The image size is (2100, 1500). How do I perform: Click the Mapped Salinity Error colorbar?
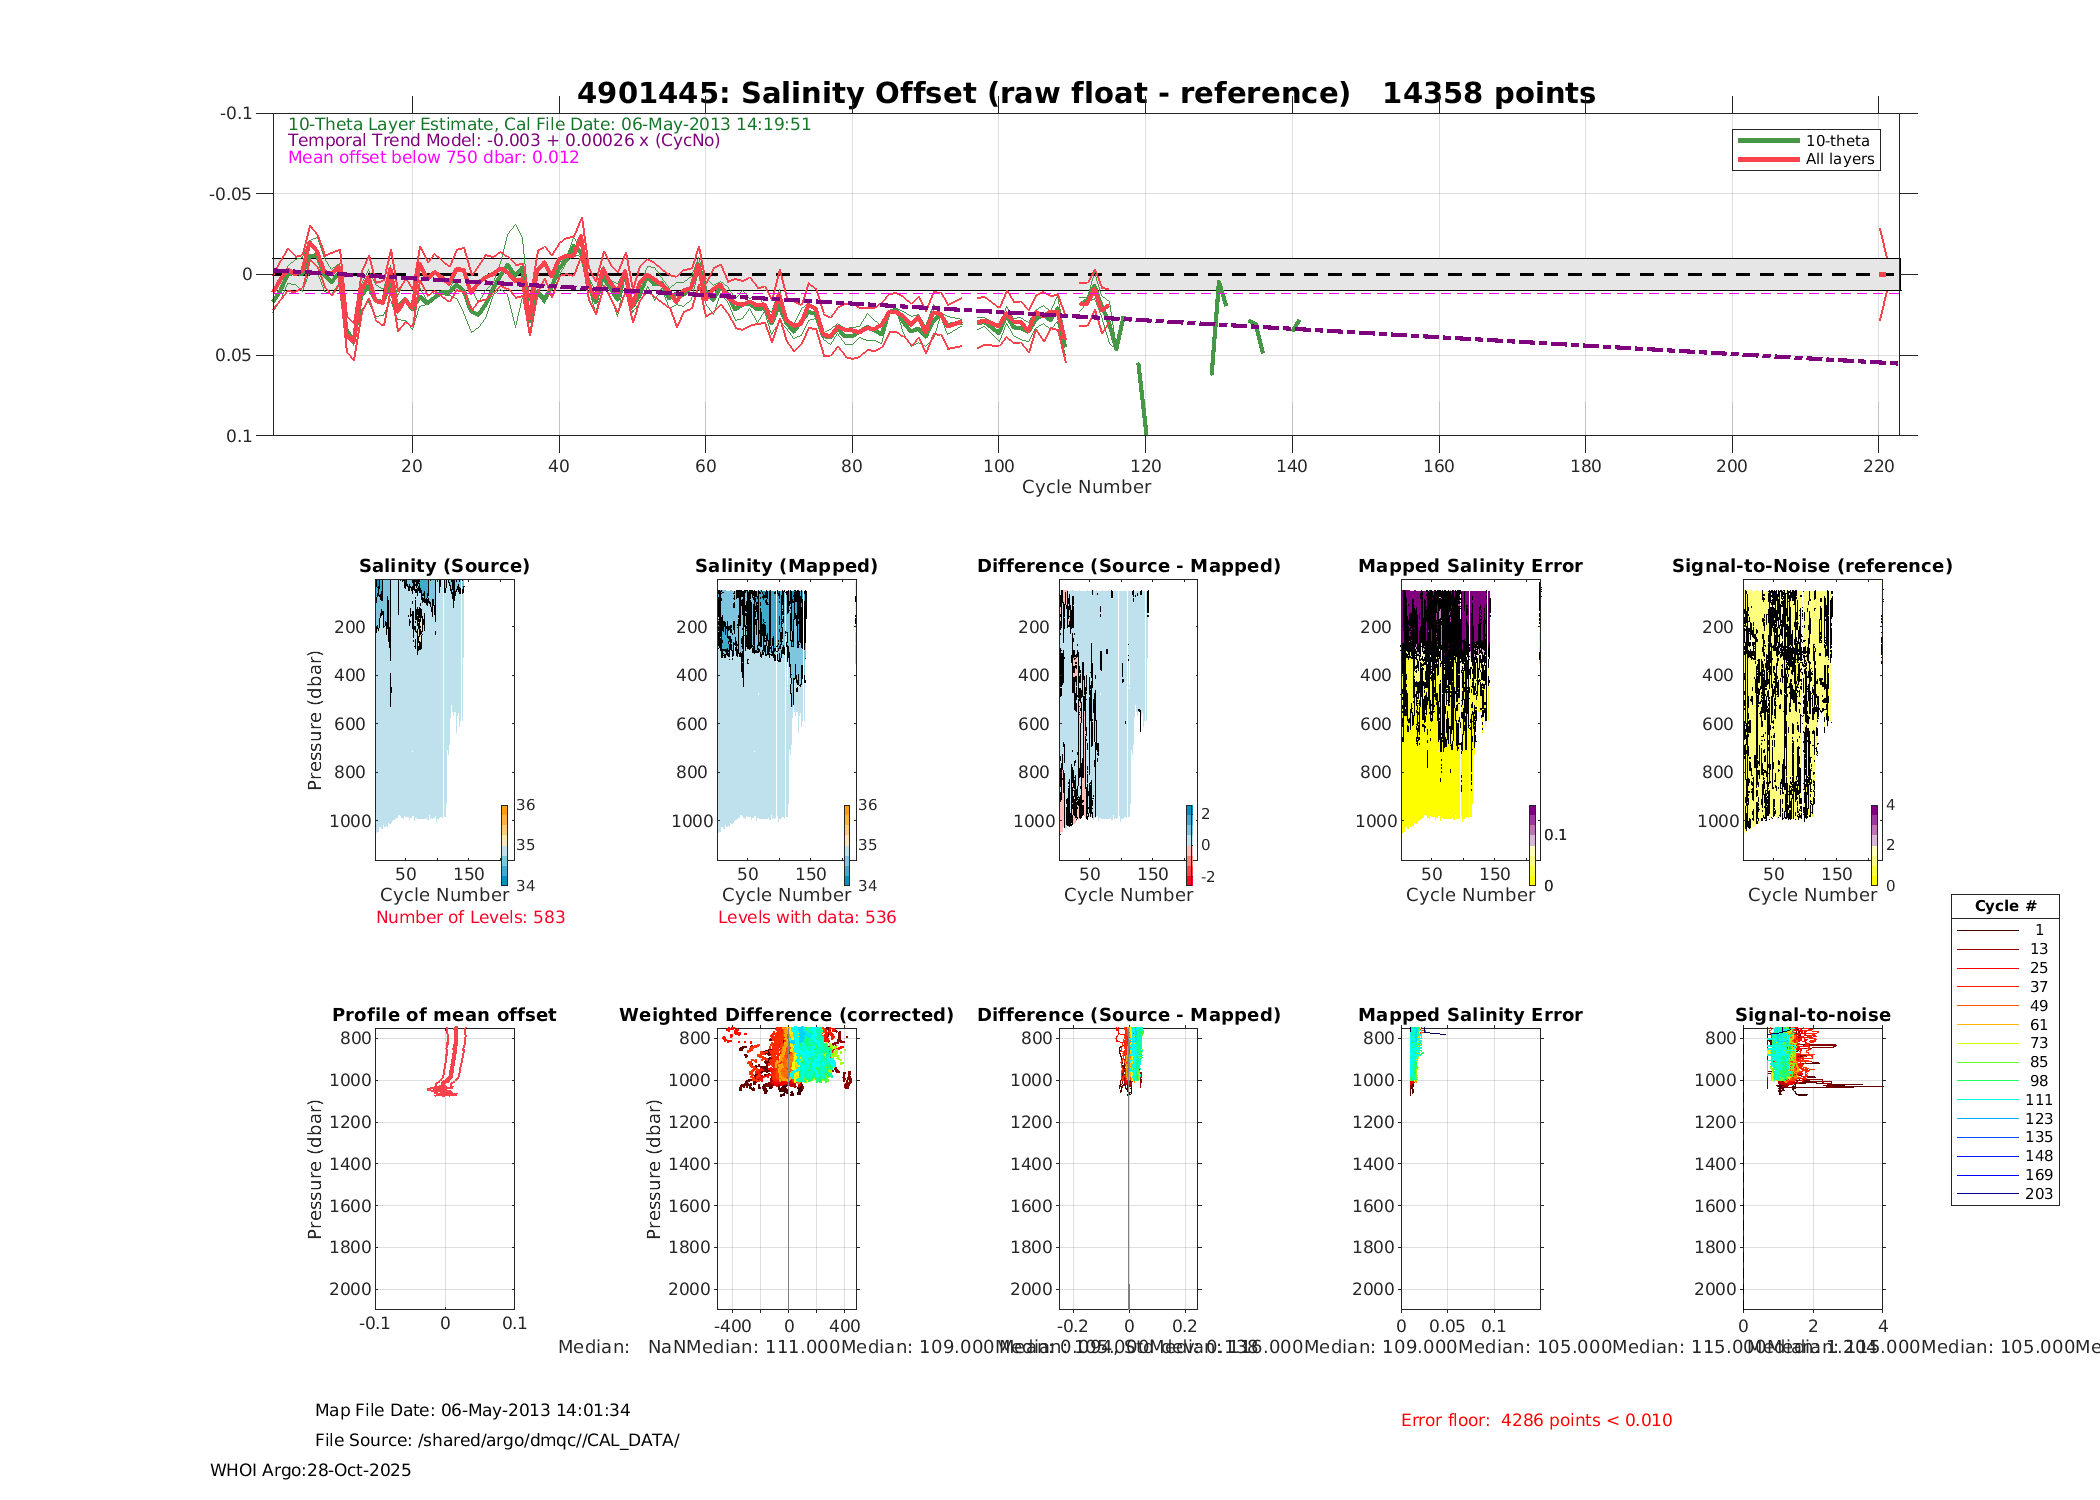(1532, 845)
